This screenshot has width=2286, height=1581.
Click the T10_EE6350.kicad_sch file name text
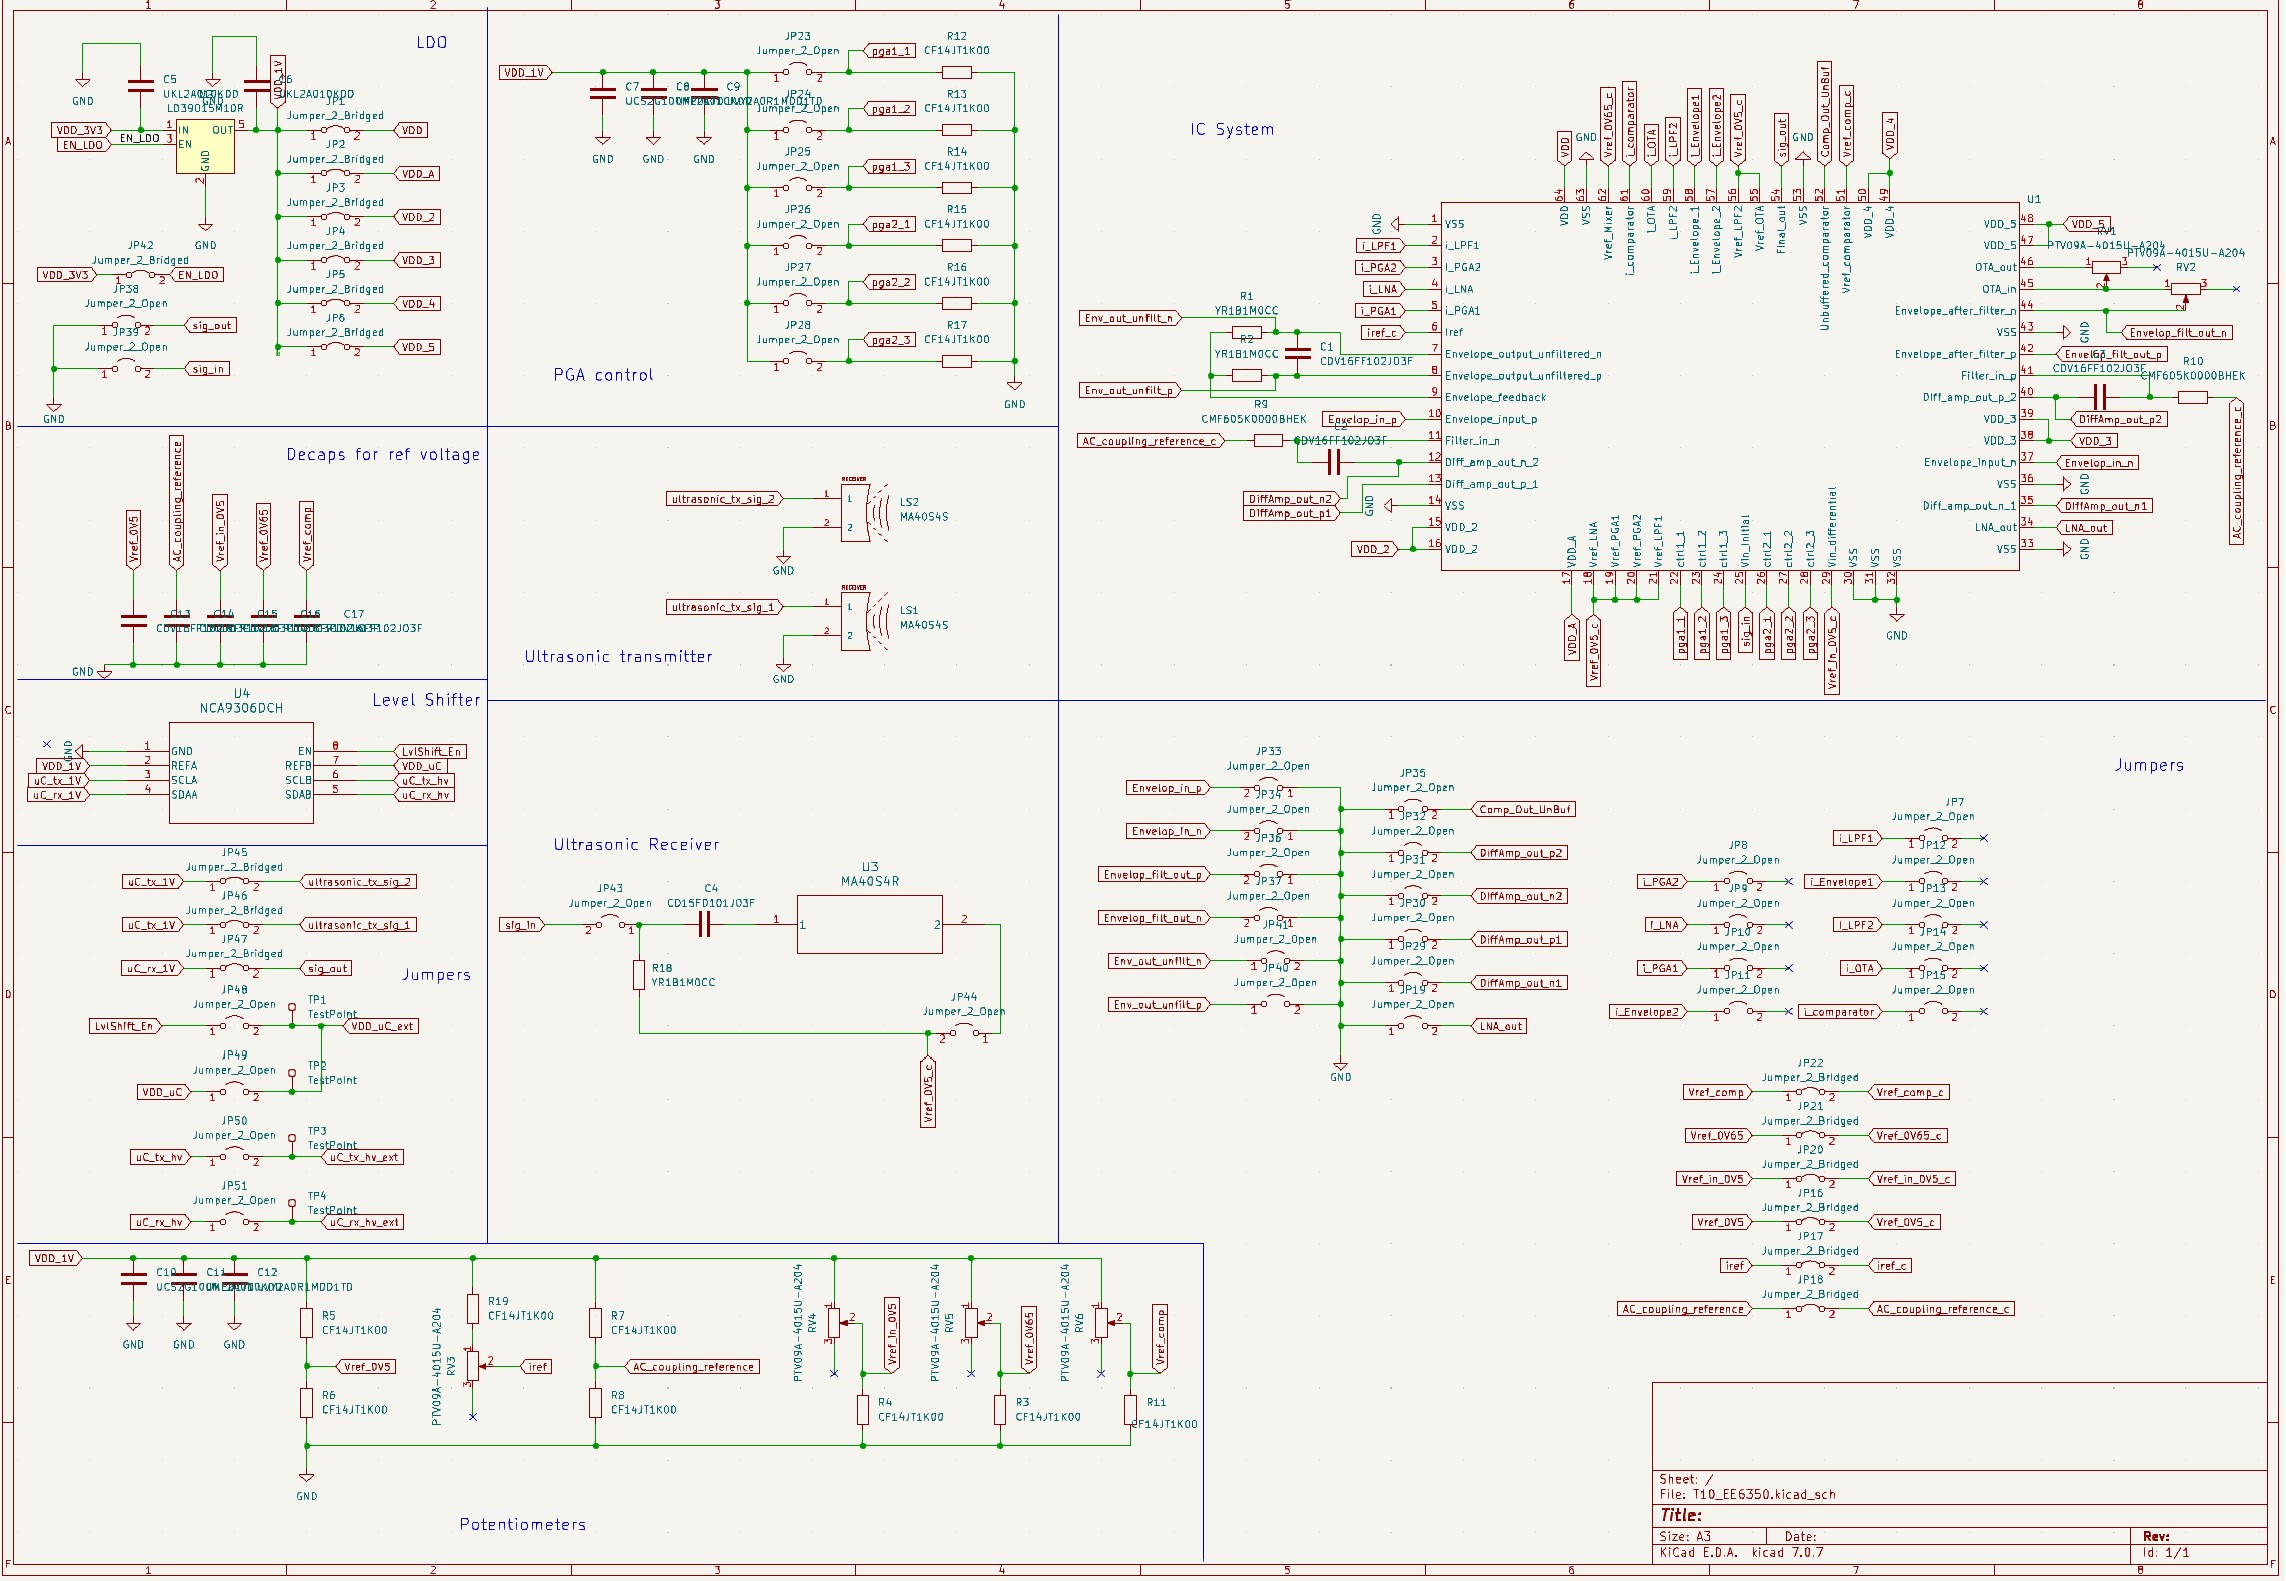[1763, 1495]
